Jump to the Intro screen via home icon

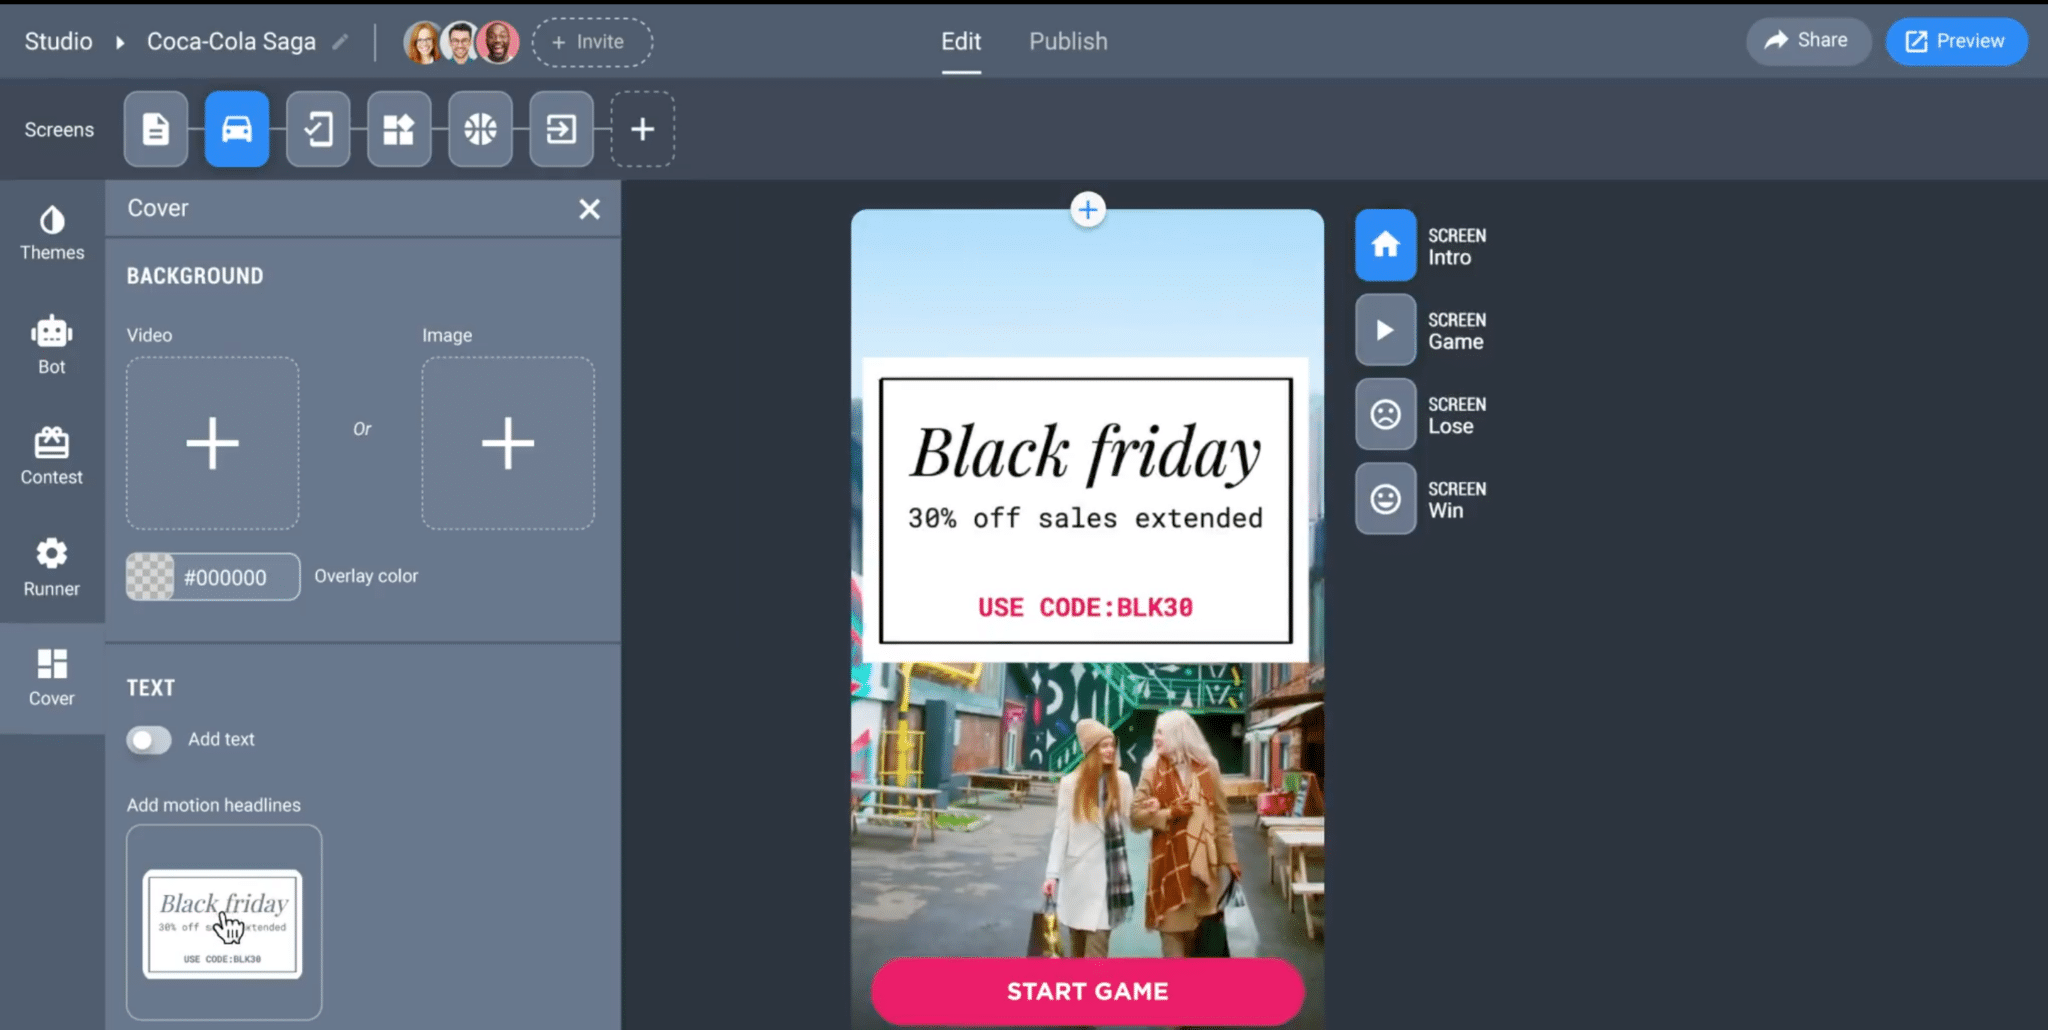click(x=1384, y=245)
